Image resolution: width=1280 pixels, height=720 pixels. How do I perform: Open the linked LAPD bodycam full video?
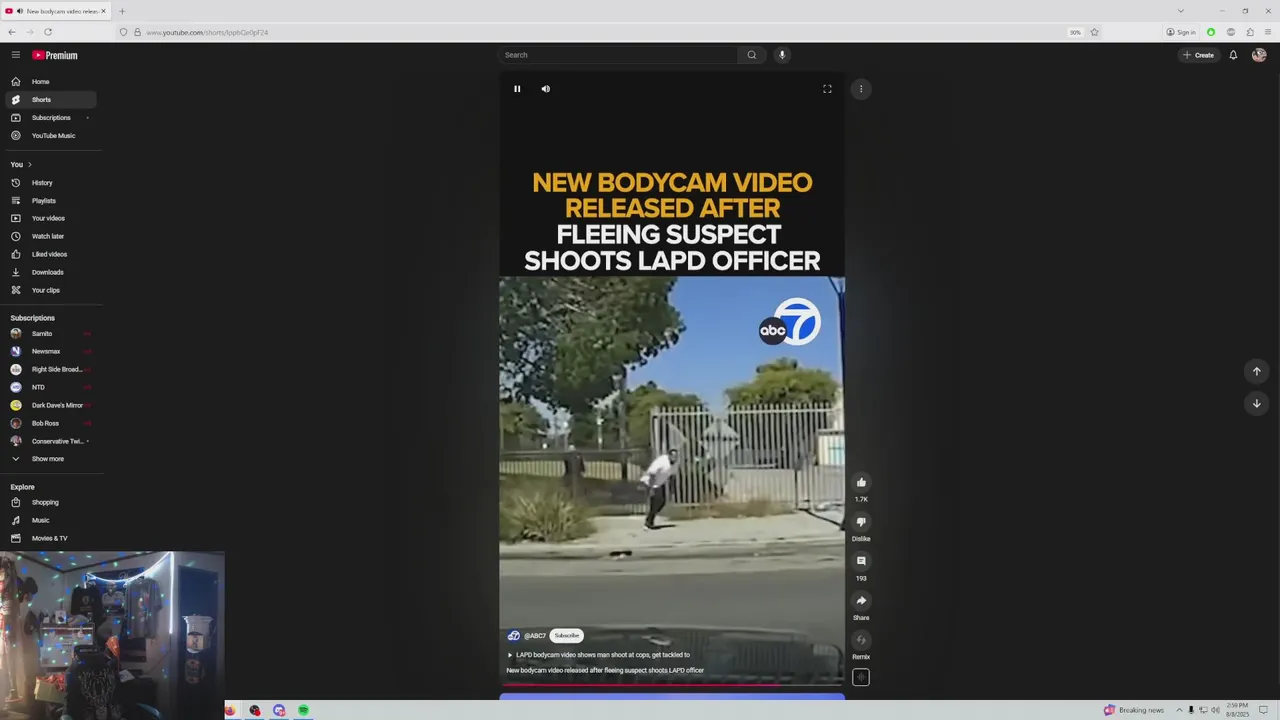point(599,655)
